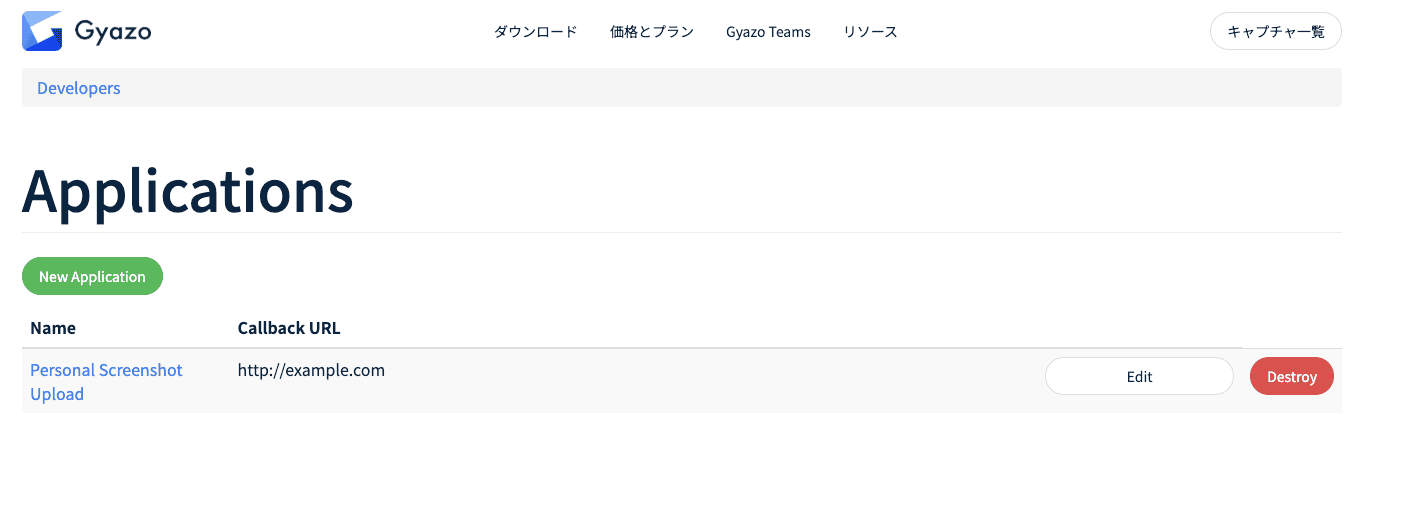
Task: Click the Gyazo wordmark text
Action: click(113, 32)
